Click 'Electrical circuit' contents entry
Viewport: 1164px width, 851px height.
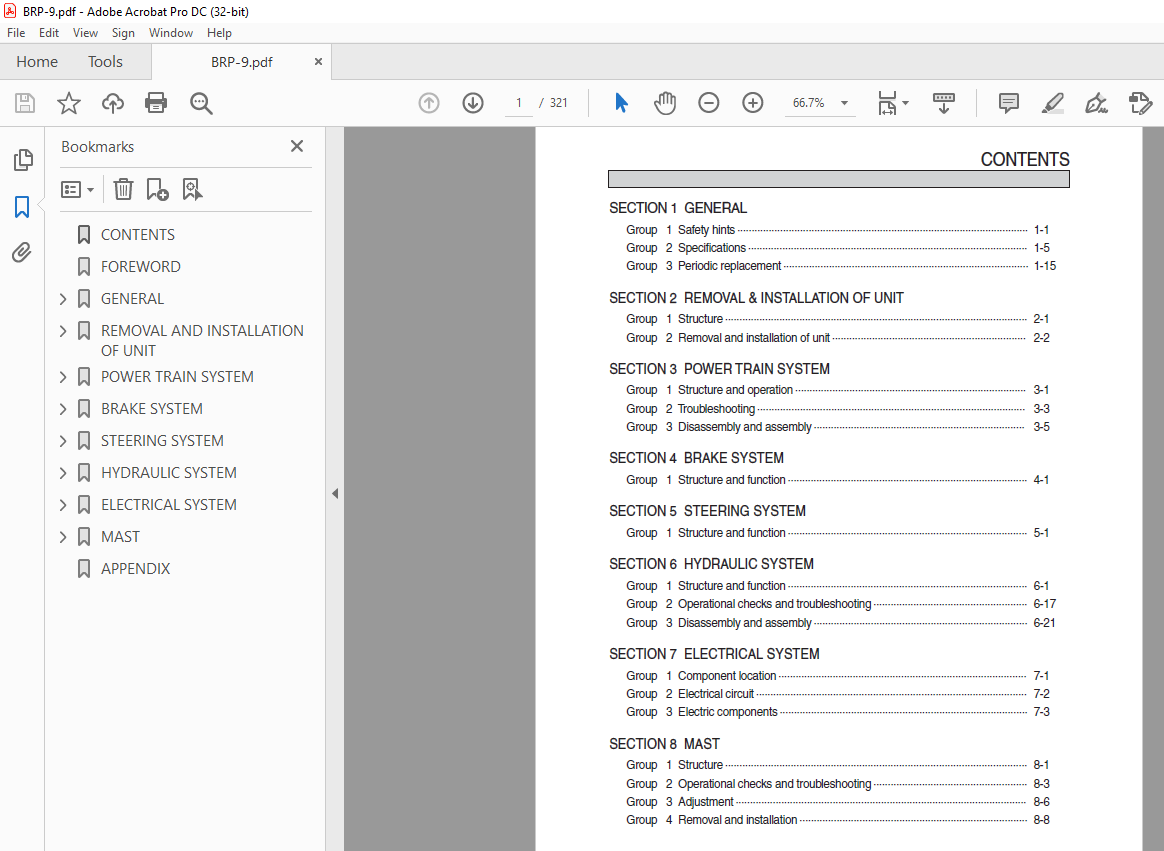pyautogui.click(x=716, y=694)
